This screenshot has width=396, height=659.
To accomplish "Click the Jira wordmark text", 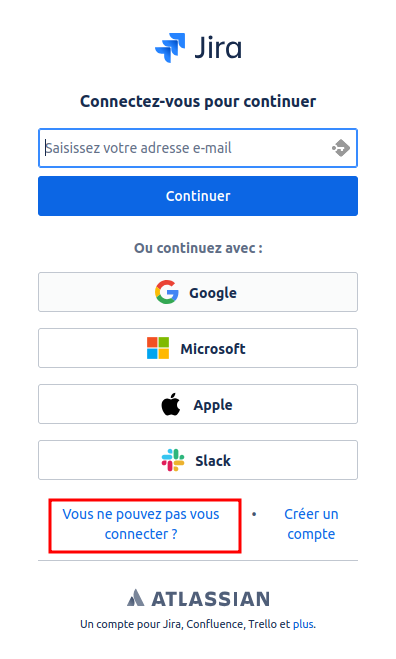I will 218,47.
